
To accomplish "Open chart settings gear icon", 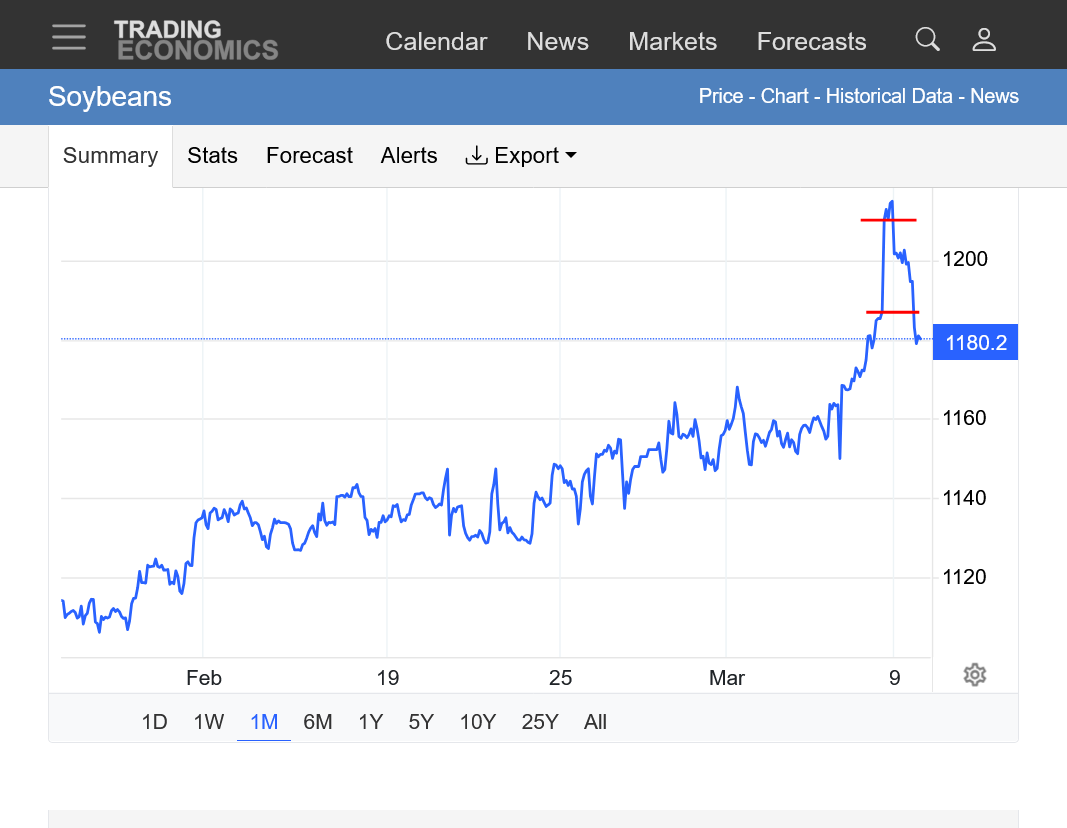I will point(975,675).
